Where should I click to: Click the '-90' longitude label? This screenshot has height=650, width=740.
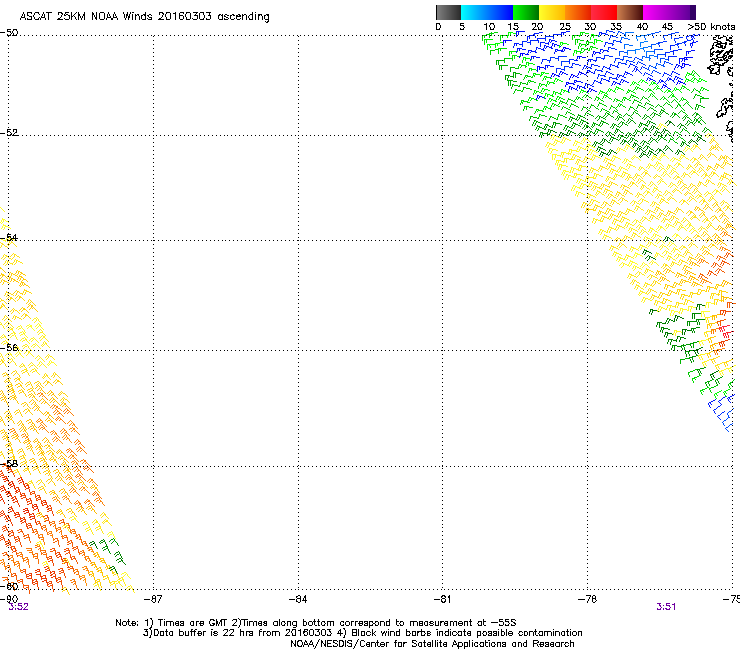pos(9,599)
